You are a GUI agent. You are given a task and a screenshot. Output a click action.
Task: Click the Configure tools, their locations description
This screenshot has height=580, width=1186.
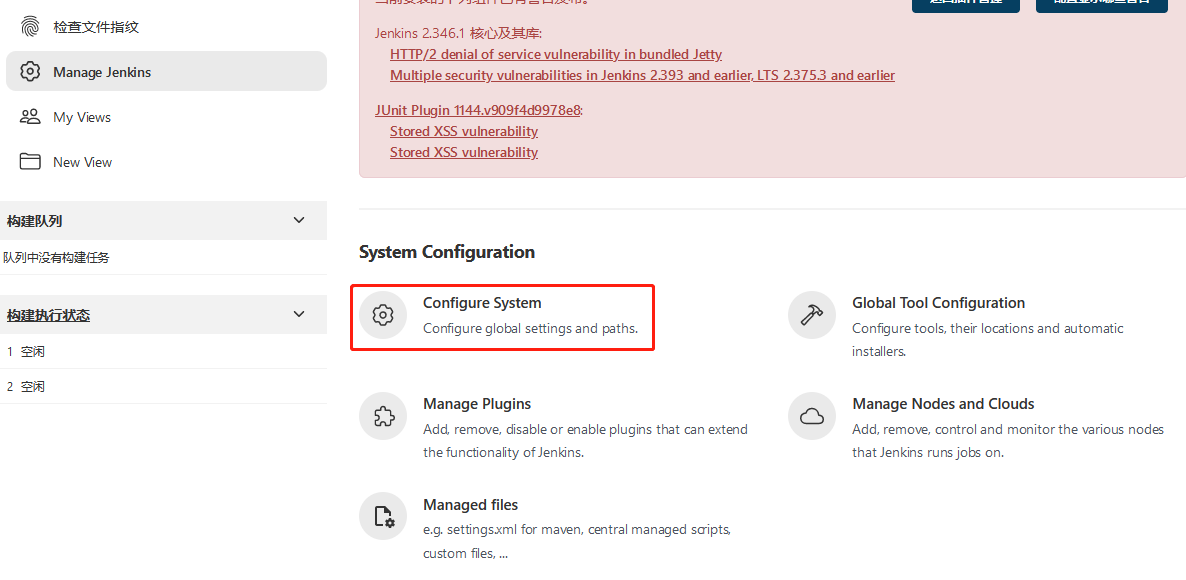click(988, 340)
